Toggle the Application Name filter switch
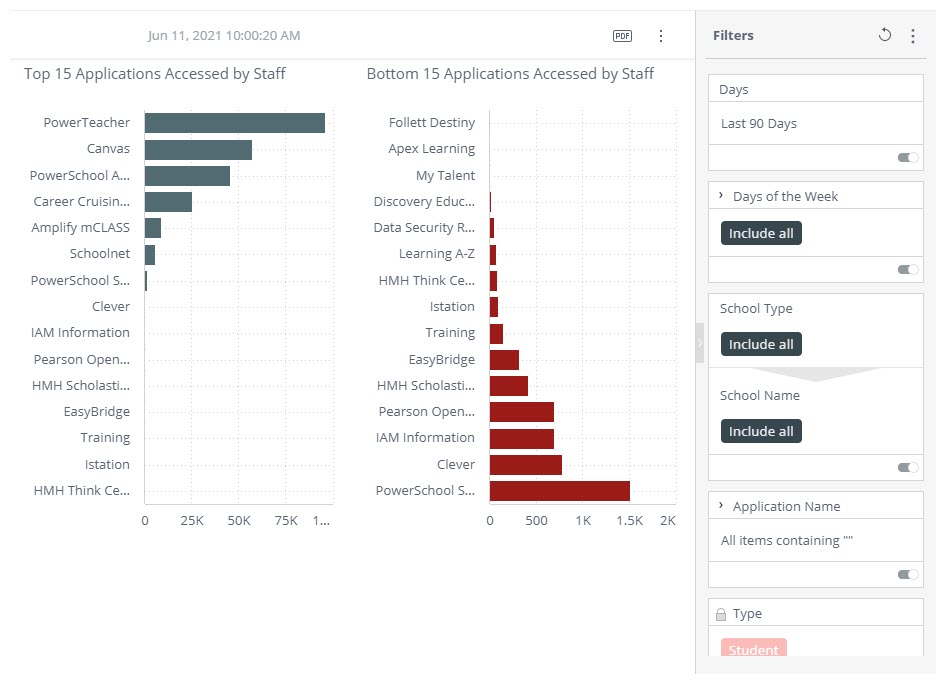 [908, 574]
